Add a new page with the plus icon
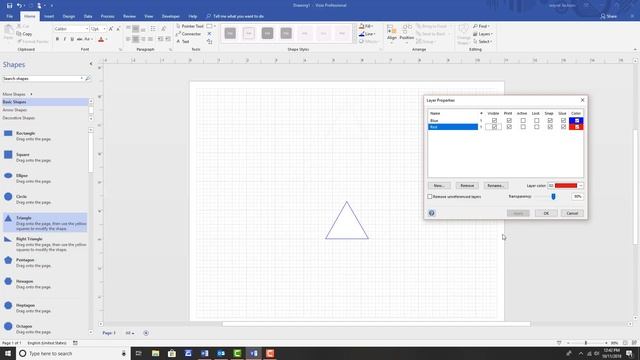The width and height of the screenshot is (640, 360). click(146, 333)
